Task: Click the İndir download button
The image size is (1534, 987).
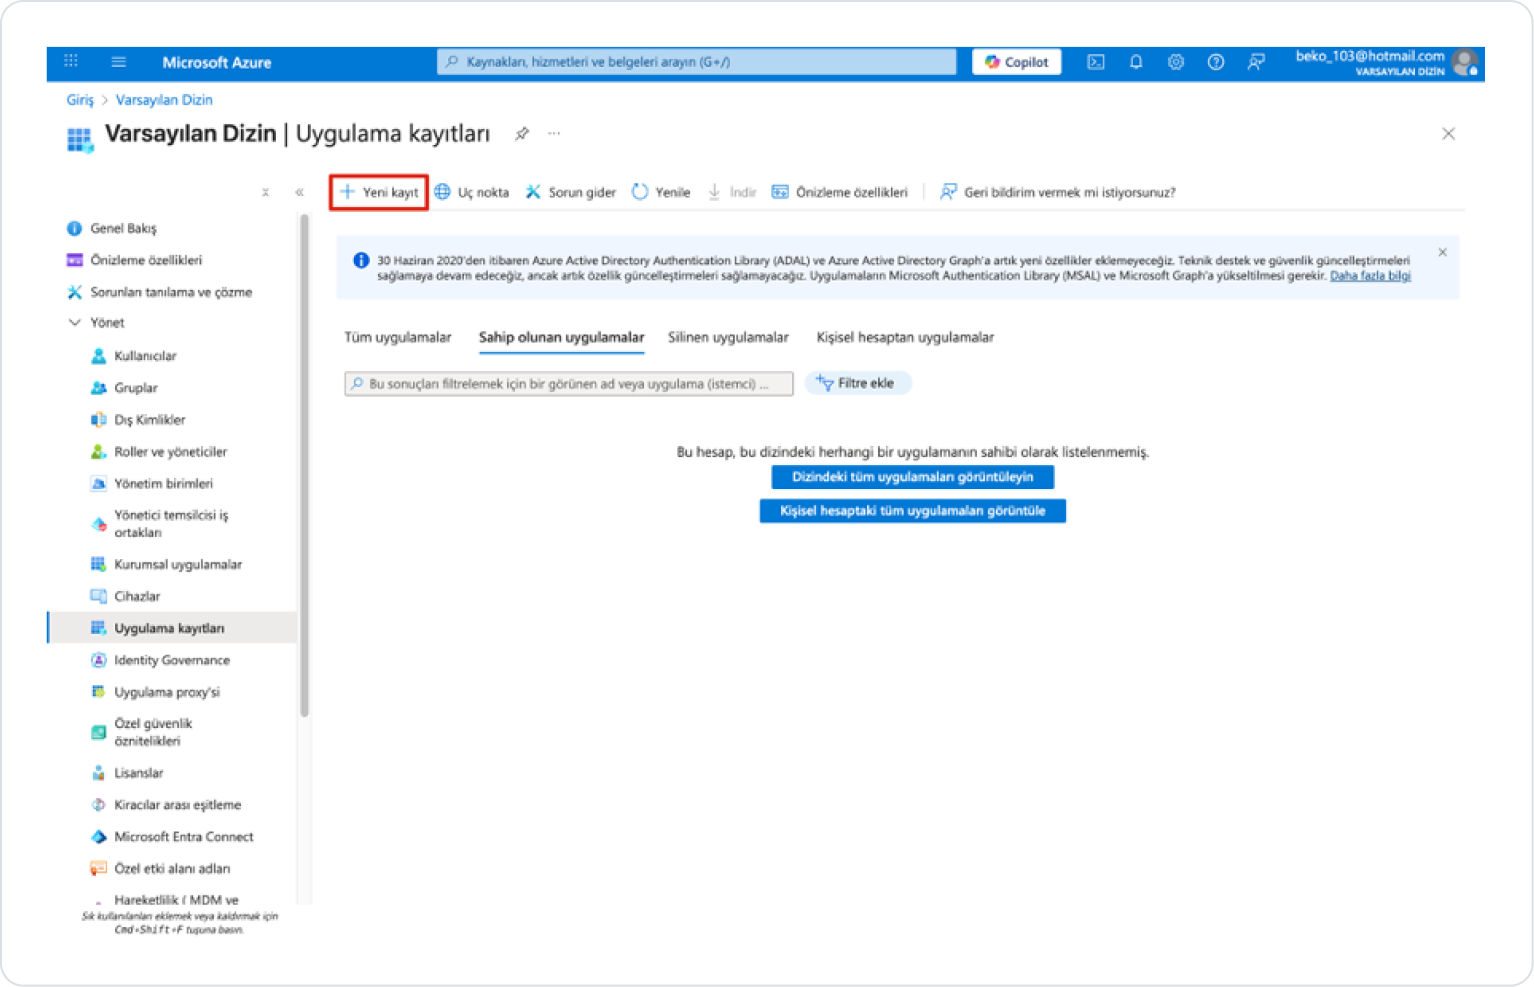Action: (x=732, y=192)
